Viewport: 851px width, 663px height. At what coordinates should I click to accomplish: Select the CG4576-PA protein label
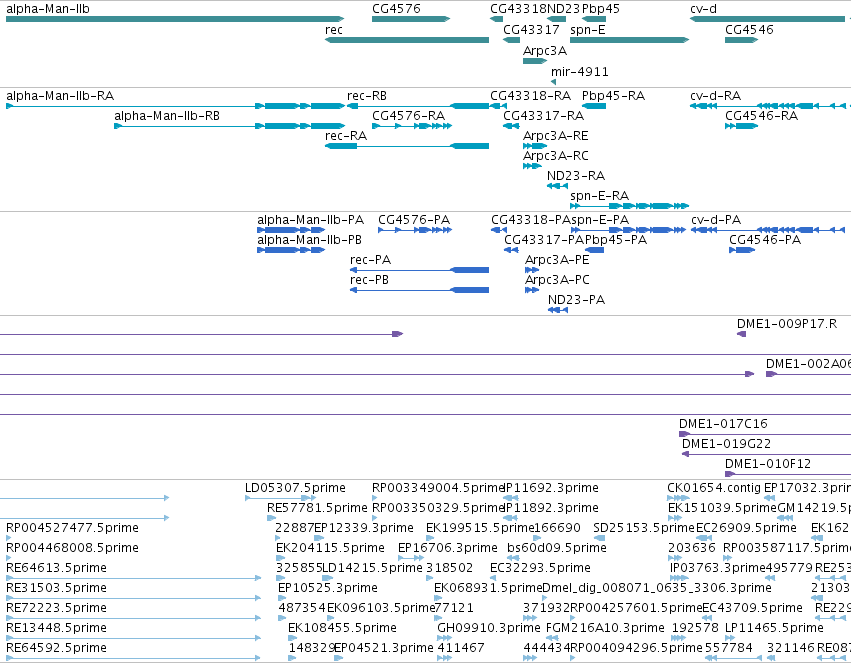click(x=414, y=220)
